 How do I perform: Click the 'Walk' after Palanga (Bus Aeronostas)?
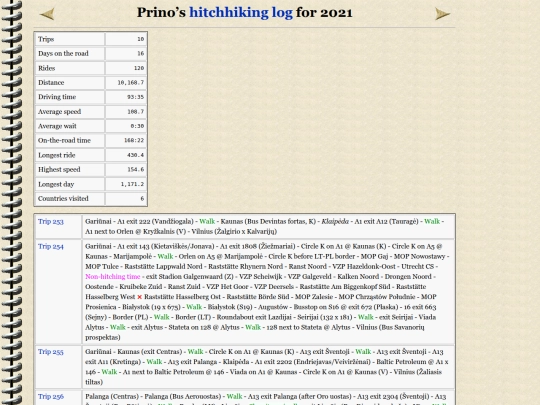point(235,396)
